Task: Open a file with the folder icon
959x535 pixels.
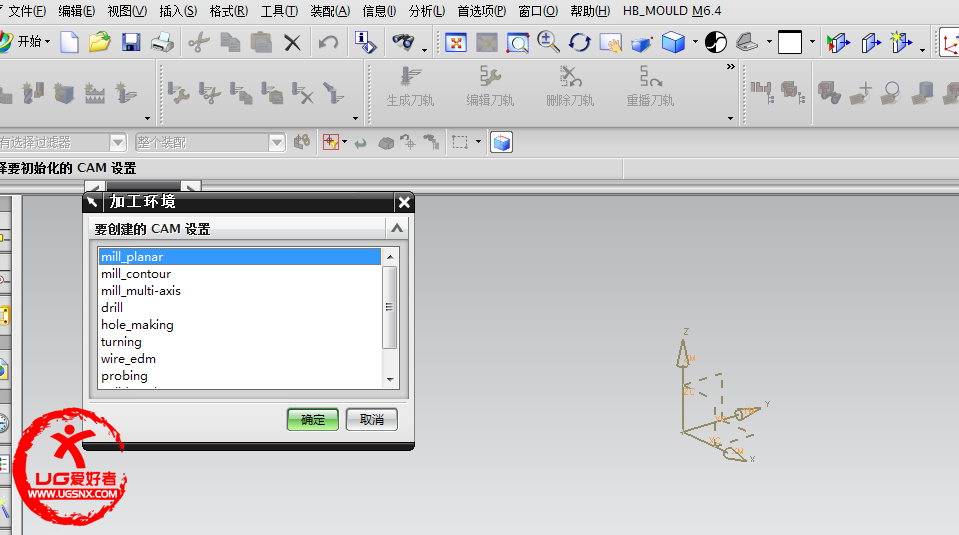Action: tap(99, 42)
